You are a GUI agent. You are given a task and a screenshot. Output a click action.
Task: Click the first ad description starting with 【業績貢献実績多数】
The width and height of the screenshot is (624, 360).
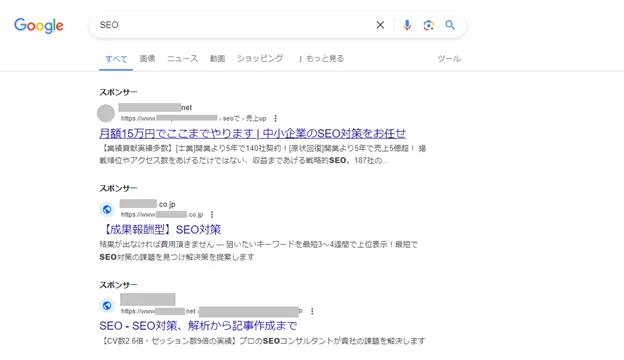click(x=263, y=154)
